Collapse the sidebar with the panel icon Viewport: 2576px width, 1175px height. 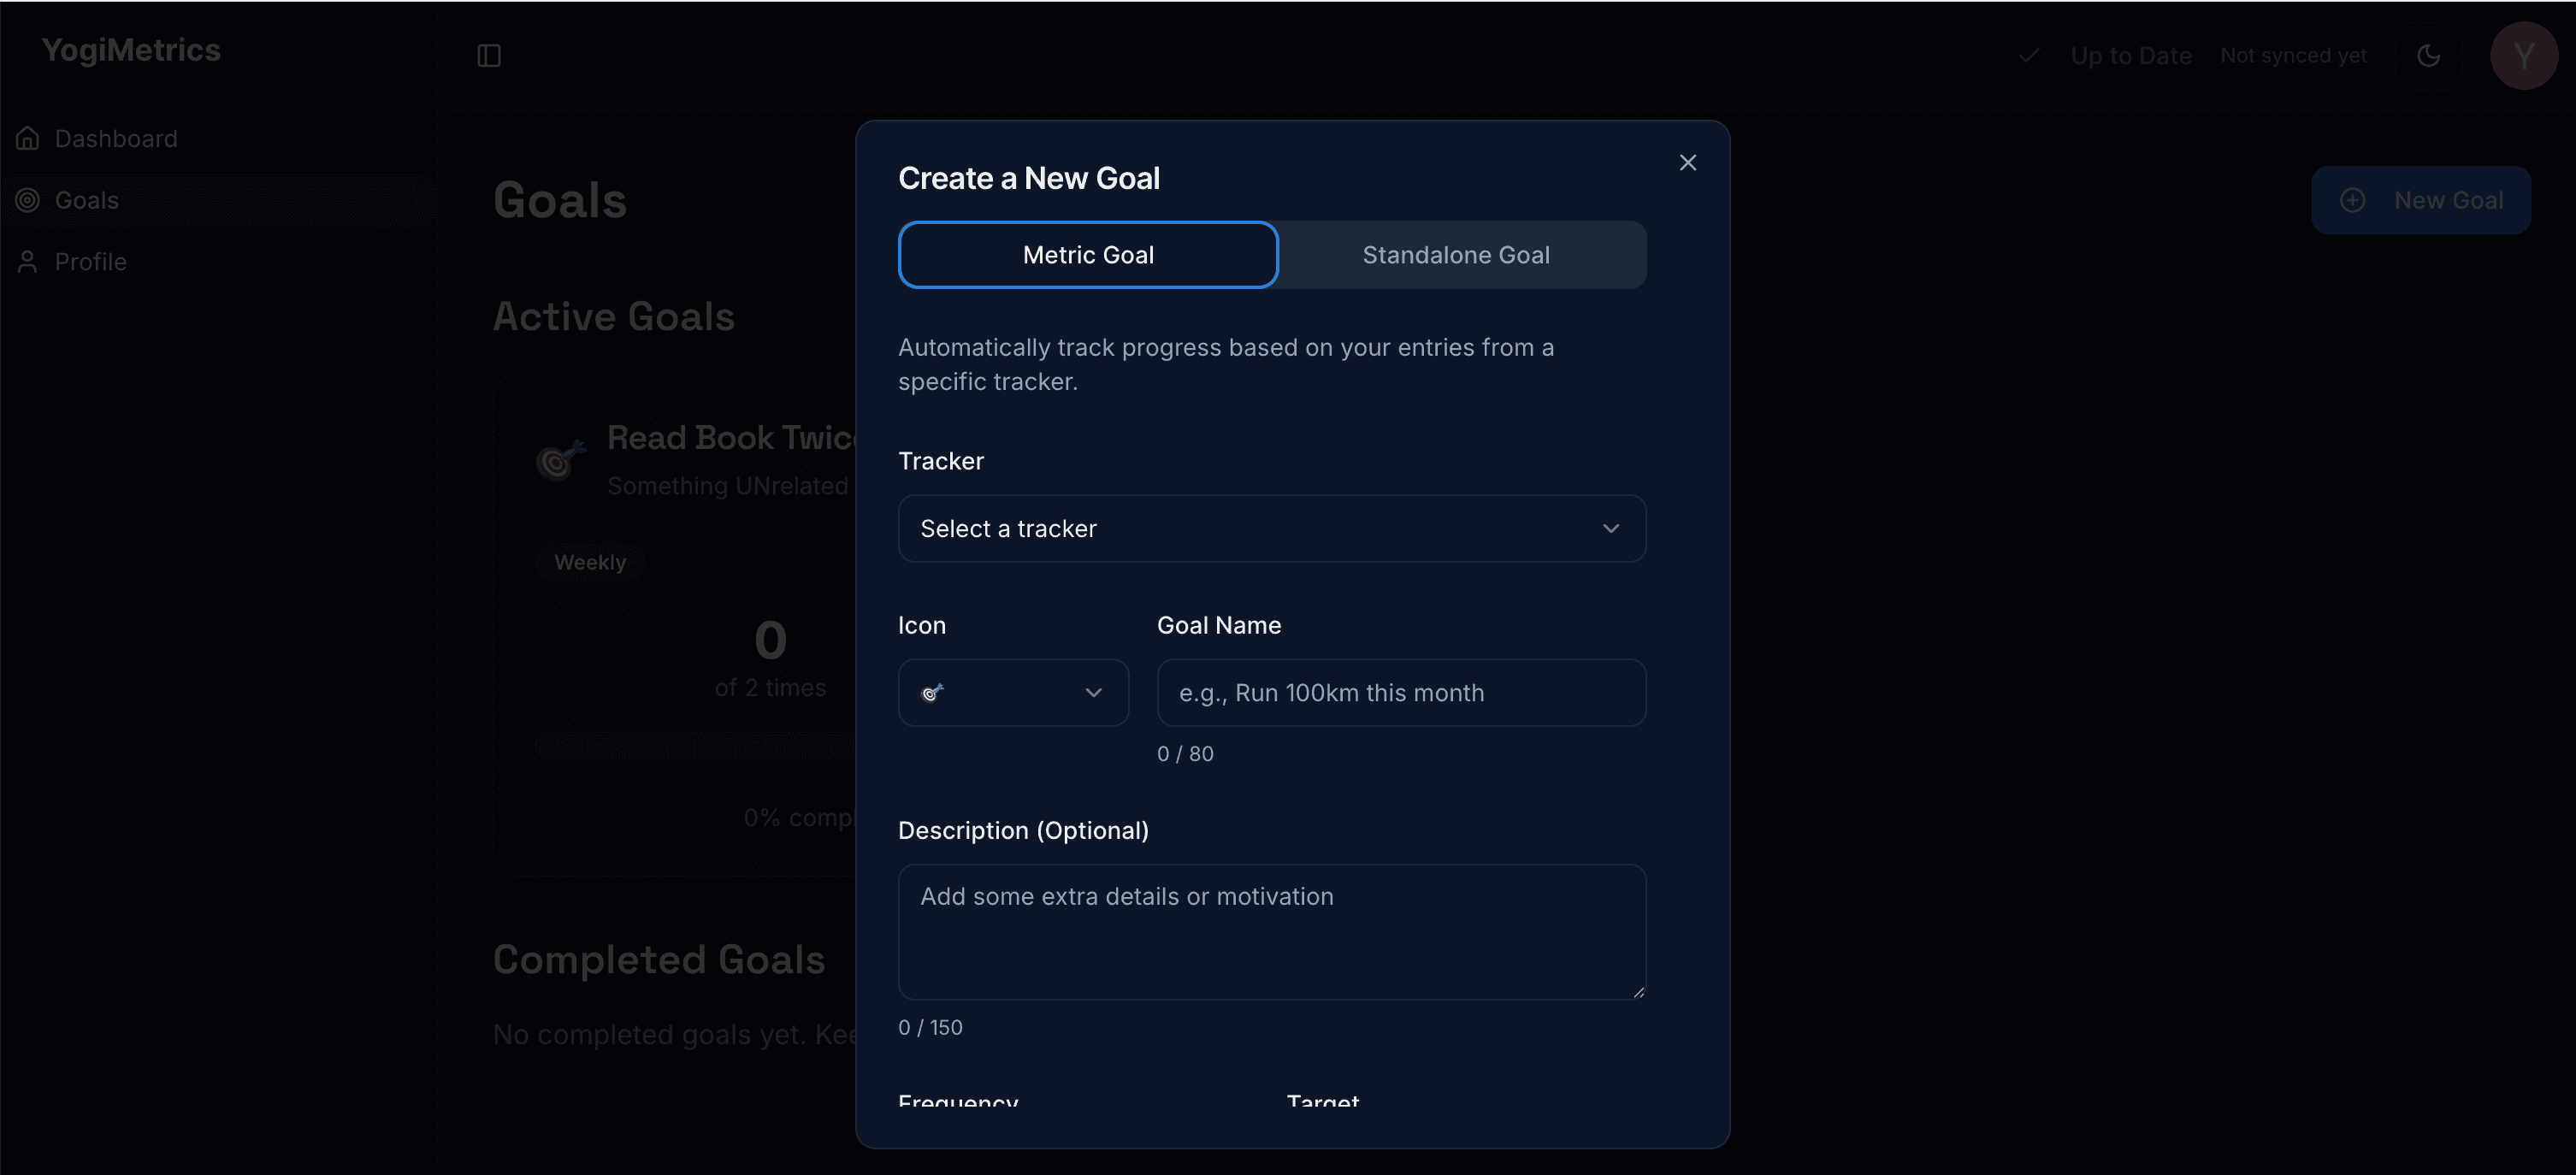489,56
